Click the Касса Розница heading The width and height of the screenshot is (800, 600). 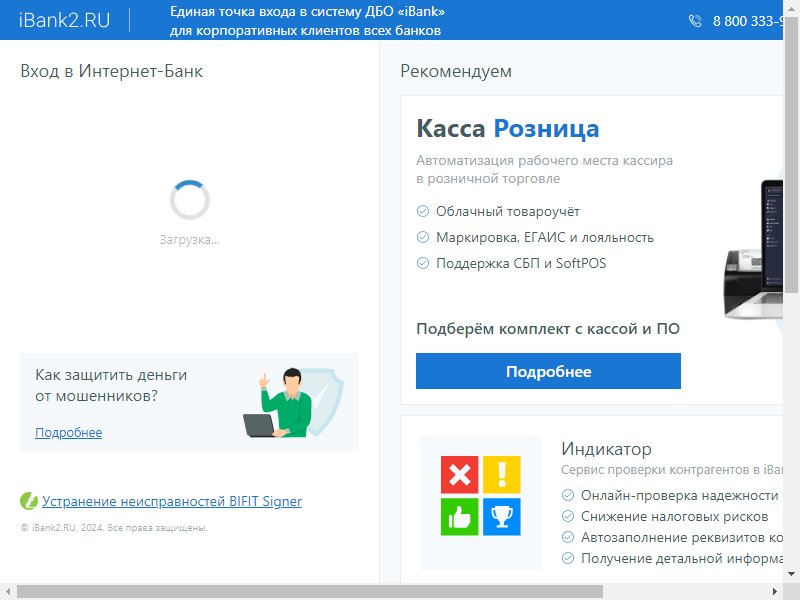508,129
